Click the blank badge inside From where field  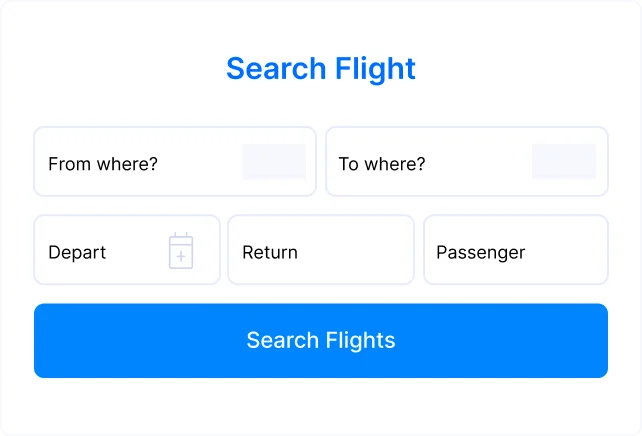274,162
